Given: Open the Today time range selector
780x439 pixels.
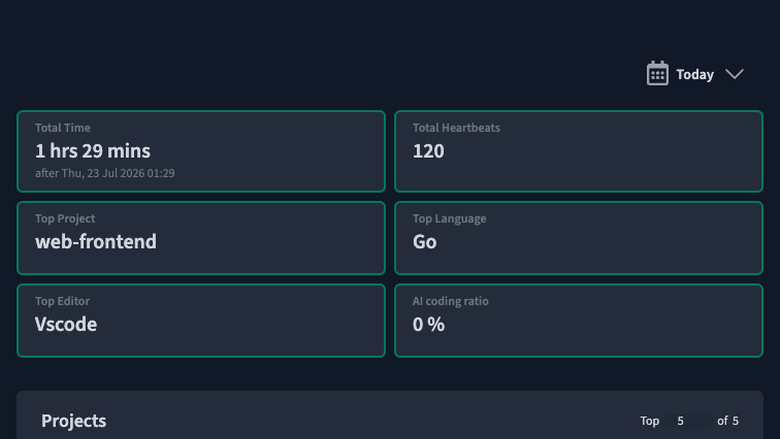Looking at the screenshot, I should coord(695,74).
